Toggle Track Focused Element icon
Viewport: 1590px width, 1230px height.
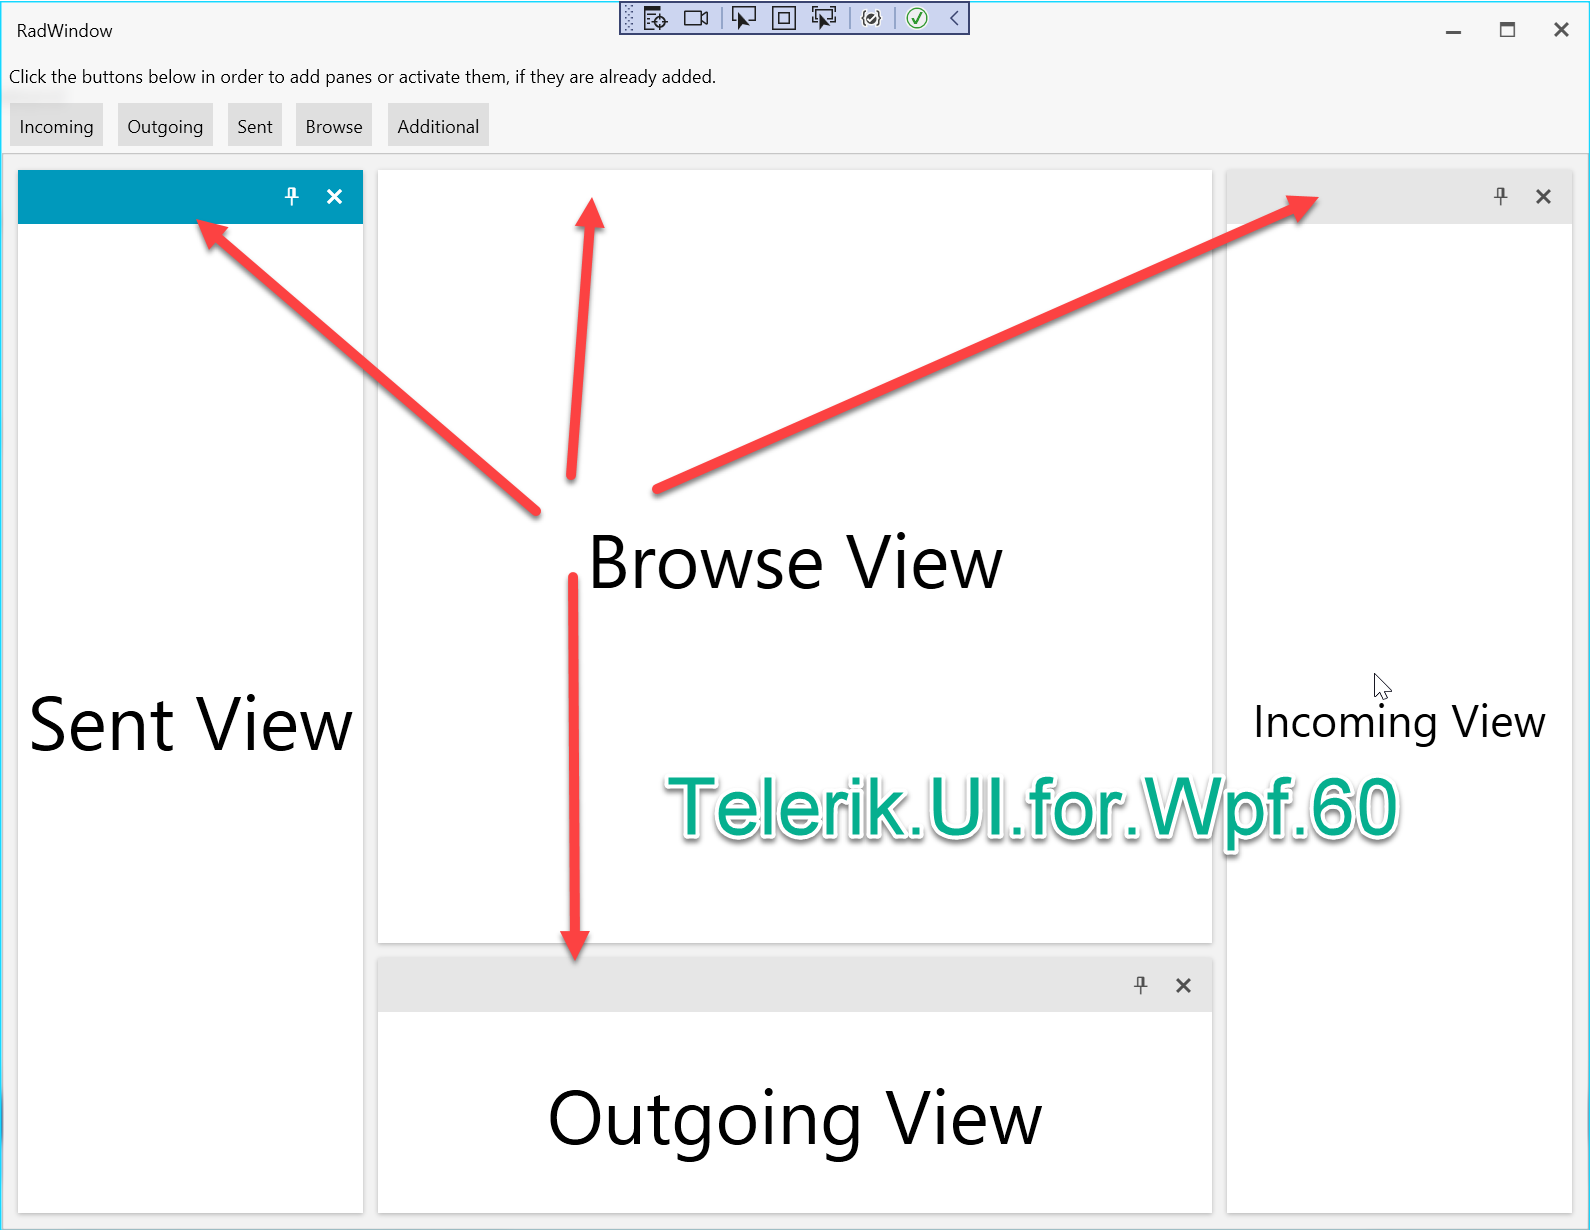pos(824,18)
